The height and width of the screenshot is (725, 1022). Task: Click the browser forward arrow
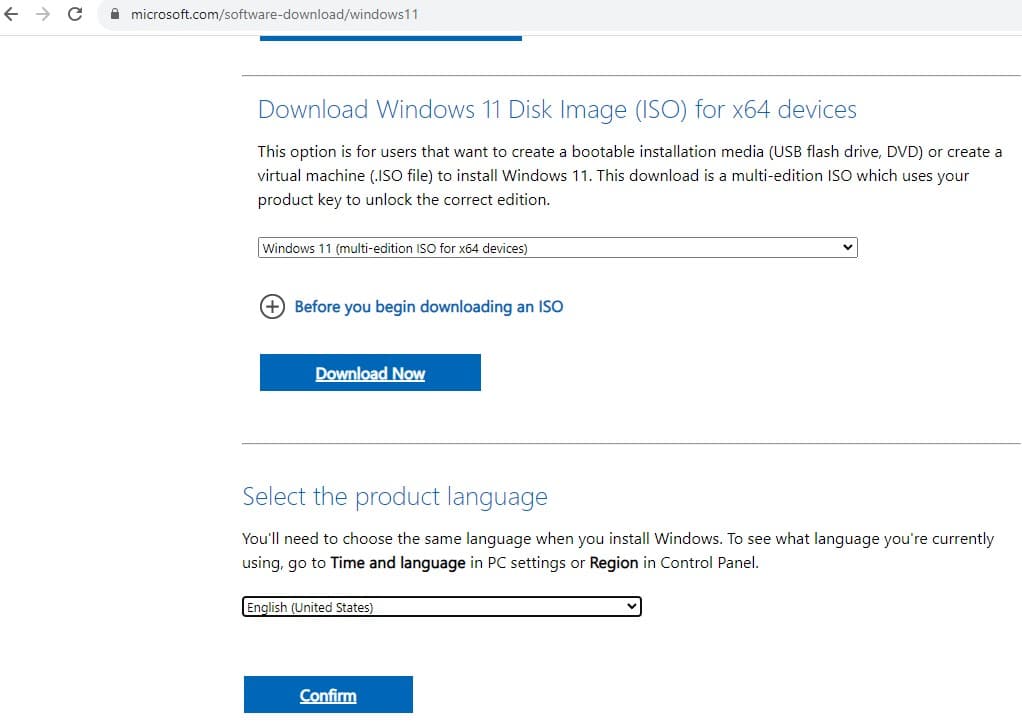click(42, 15)
